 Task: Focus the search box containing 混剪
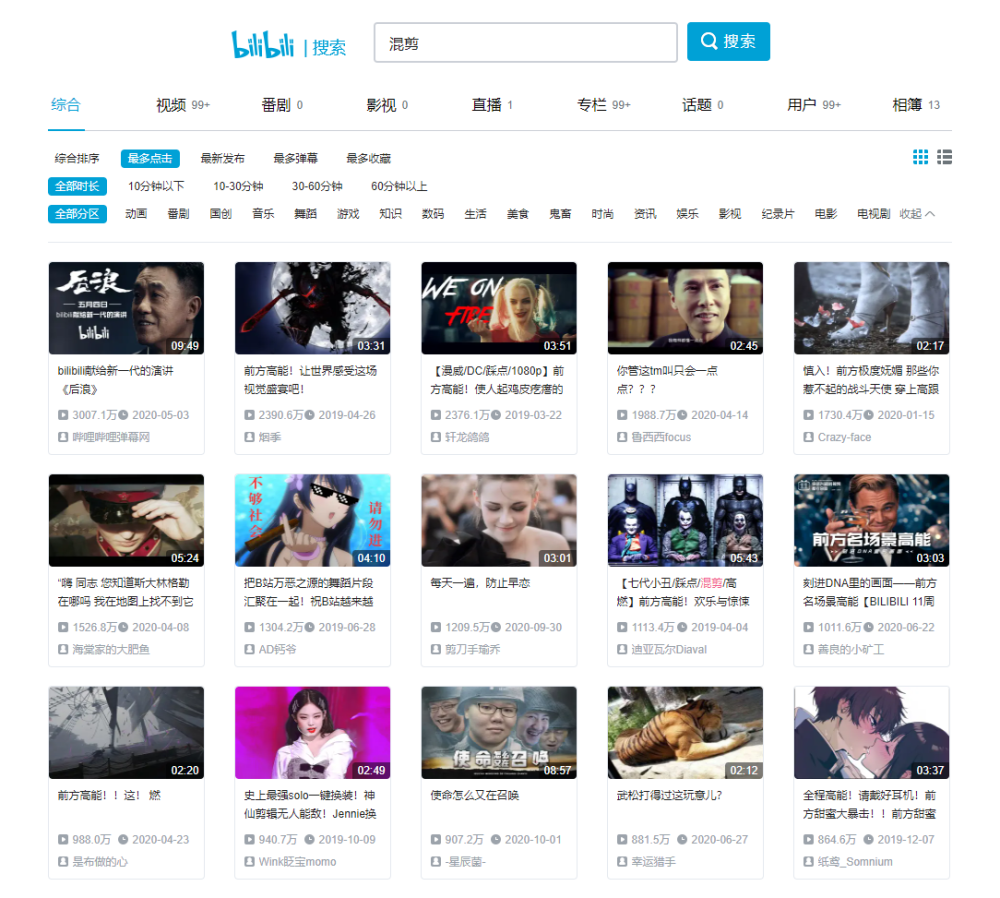click(526, 43)
